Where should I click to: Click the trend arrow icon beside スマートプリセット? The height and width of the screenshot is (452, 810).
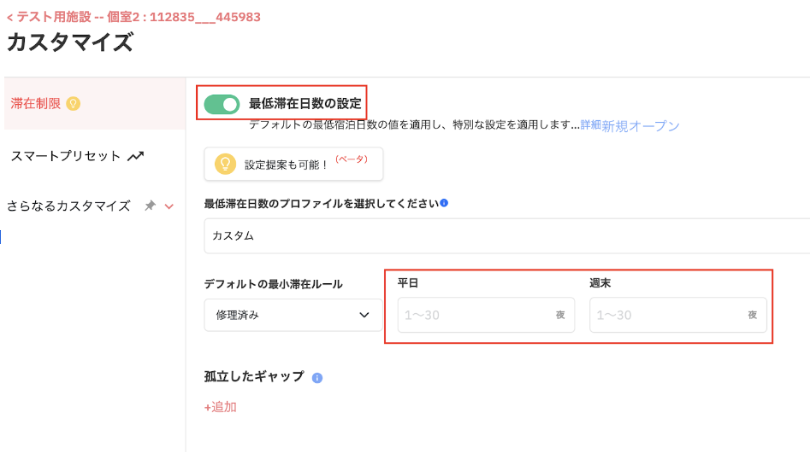136,156
